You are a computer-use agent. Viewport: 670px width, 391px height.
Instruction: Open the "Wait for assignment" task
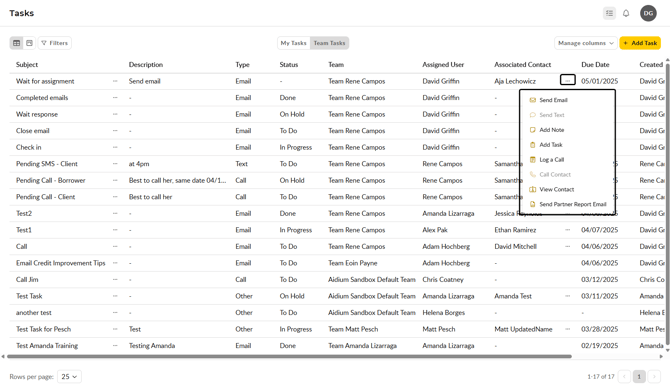tap(45, 81)
